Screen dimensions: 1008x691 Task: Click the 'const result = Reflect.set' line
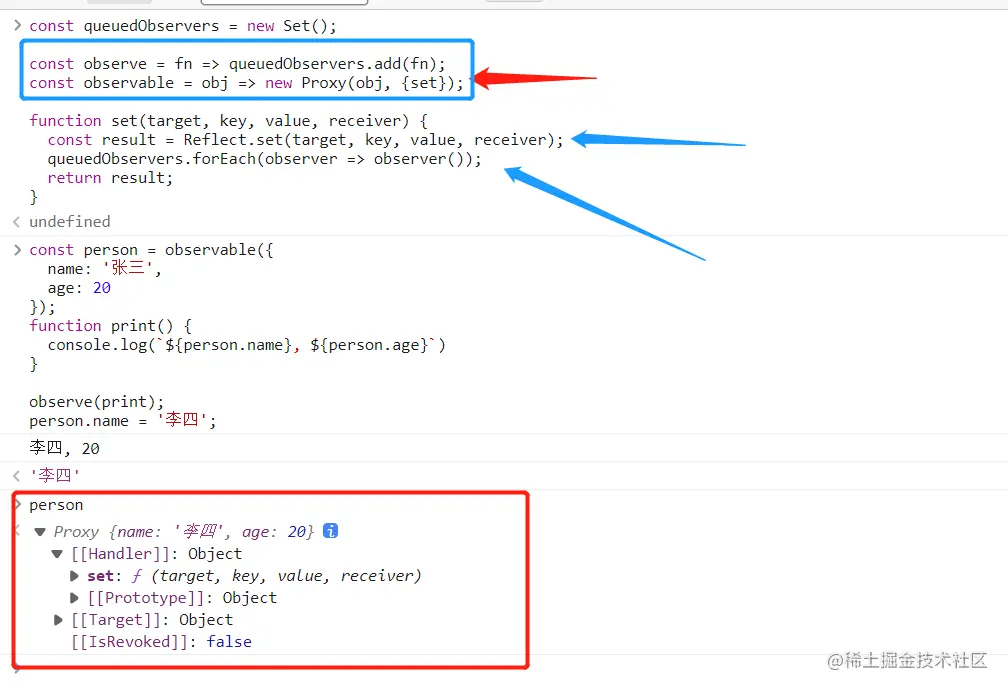(x=305, y=139)
